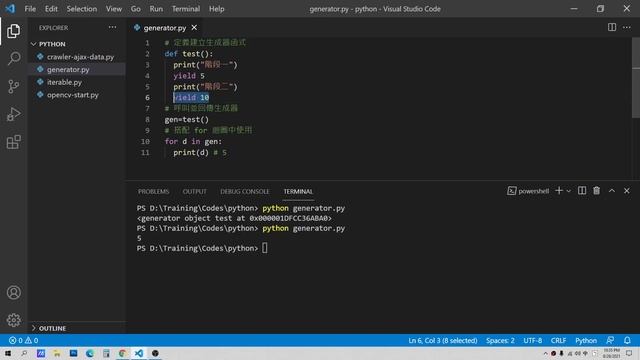Click the feedback icon in status bar
Image resolution: width=640 pixels, height=360 pixels.
pos(610,340)
